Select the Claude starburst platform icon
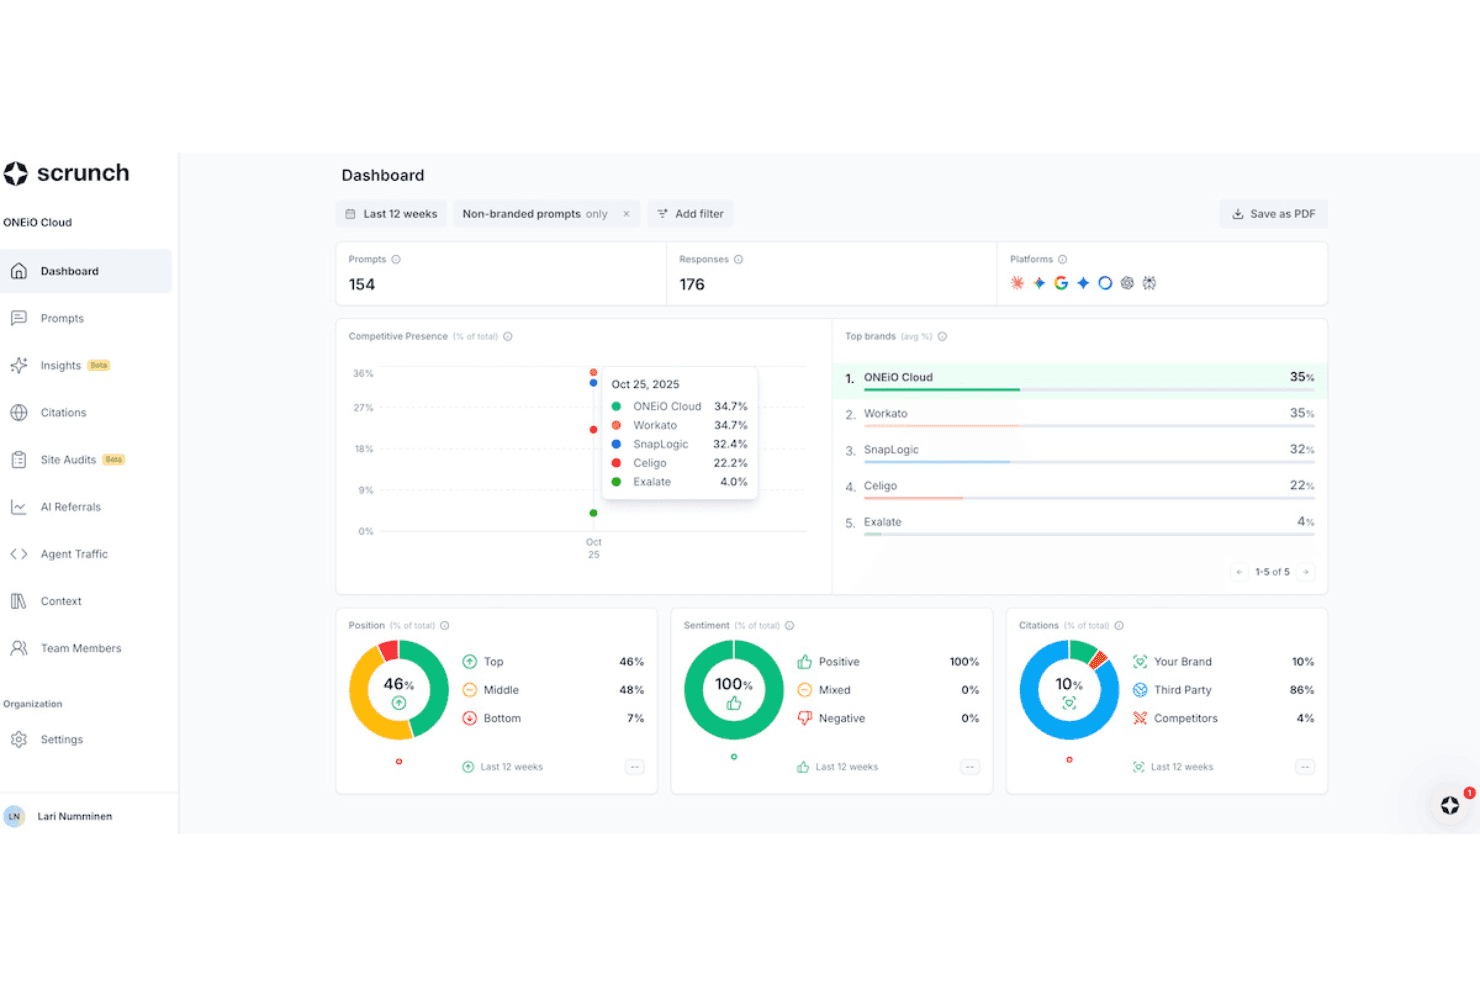The width and height of the screenshot is (1480, 987). pyautogui.click(x=1017, y=283)
